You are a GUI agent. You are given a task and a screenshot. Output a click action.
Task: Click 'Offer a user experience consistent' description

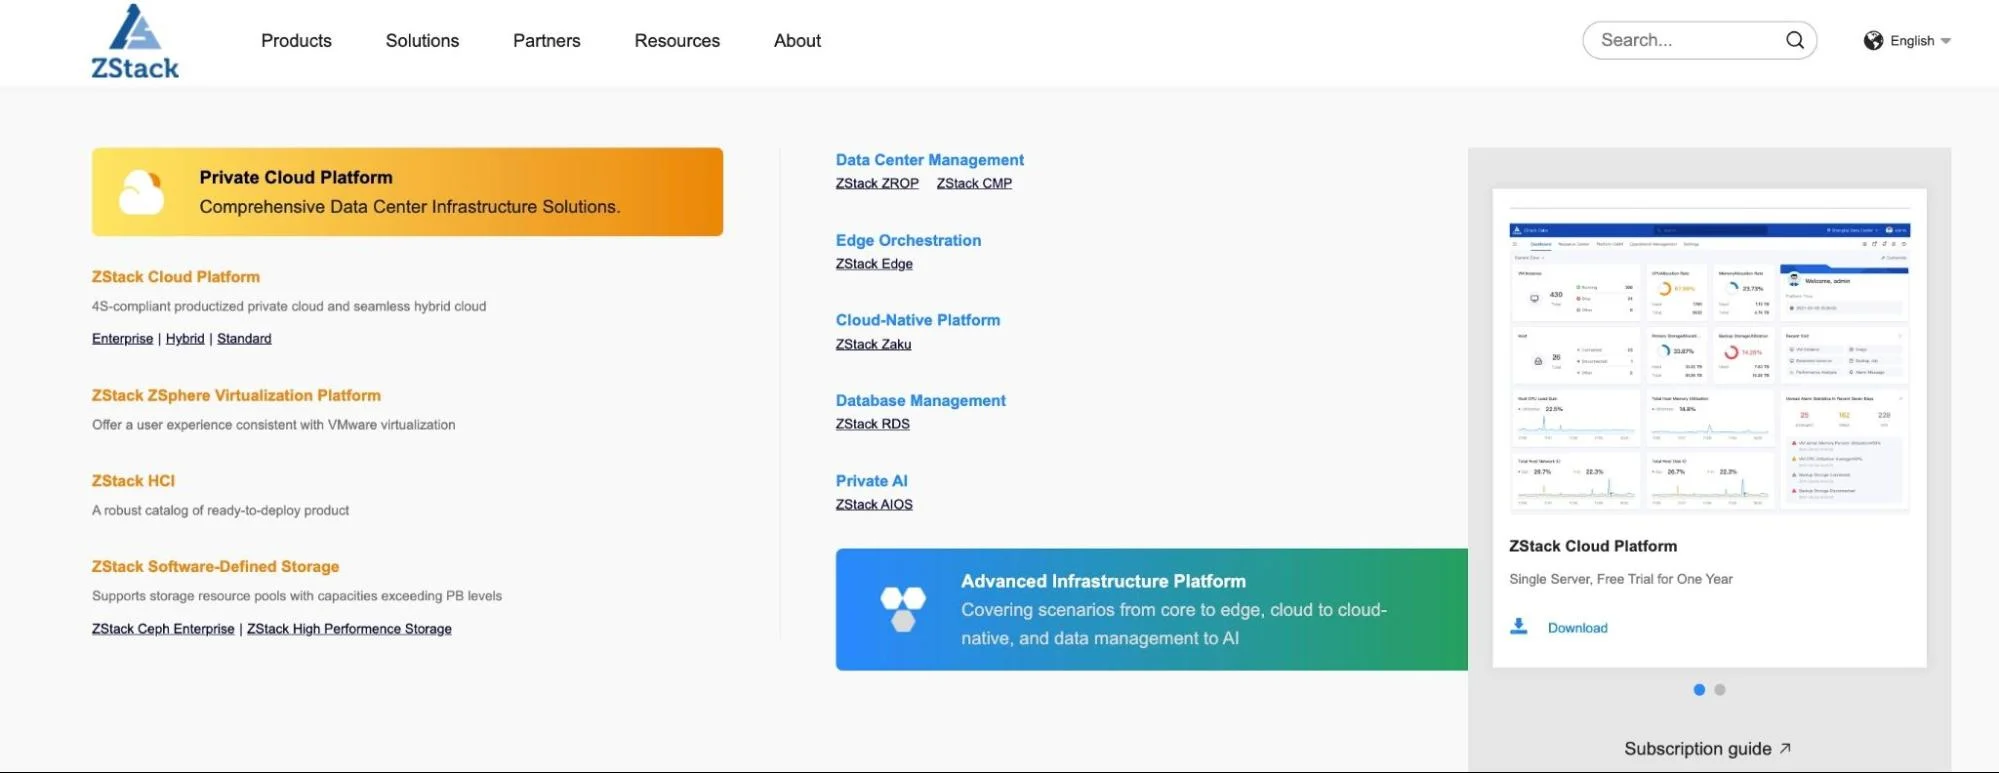[273, 425]
